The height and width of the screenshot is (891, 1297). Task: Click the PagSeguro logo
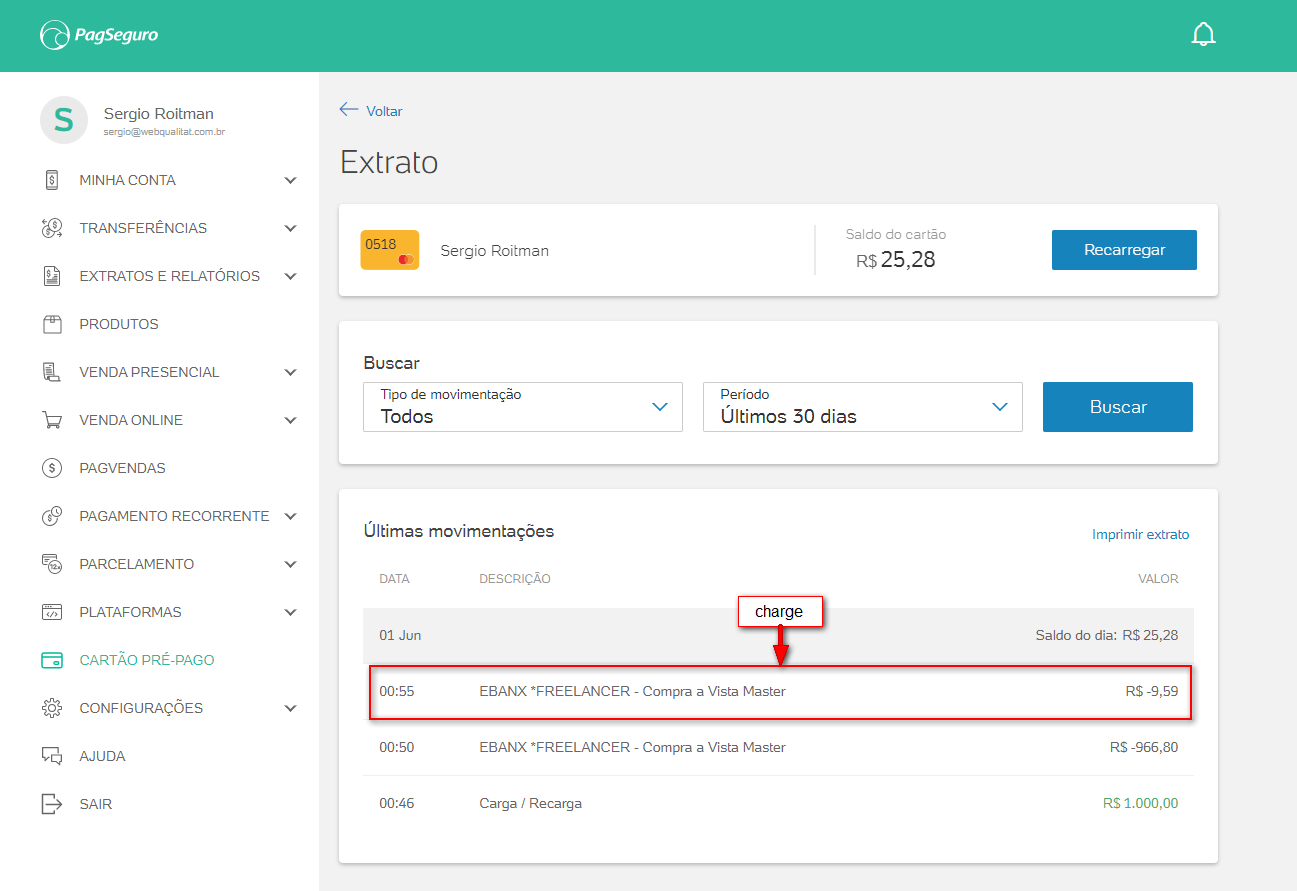pos(99,36)
